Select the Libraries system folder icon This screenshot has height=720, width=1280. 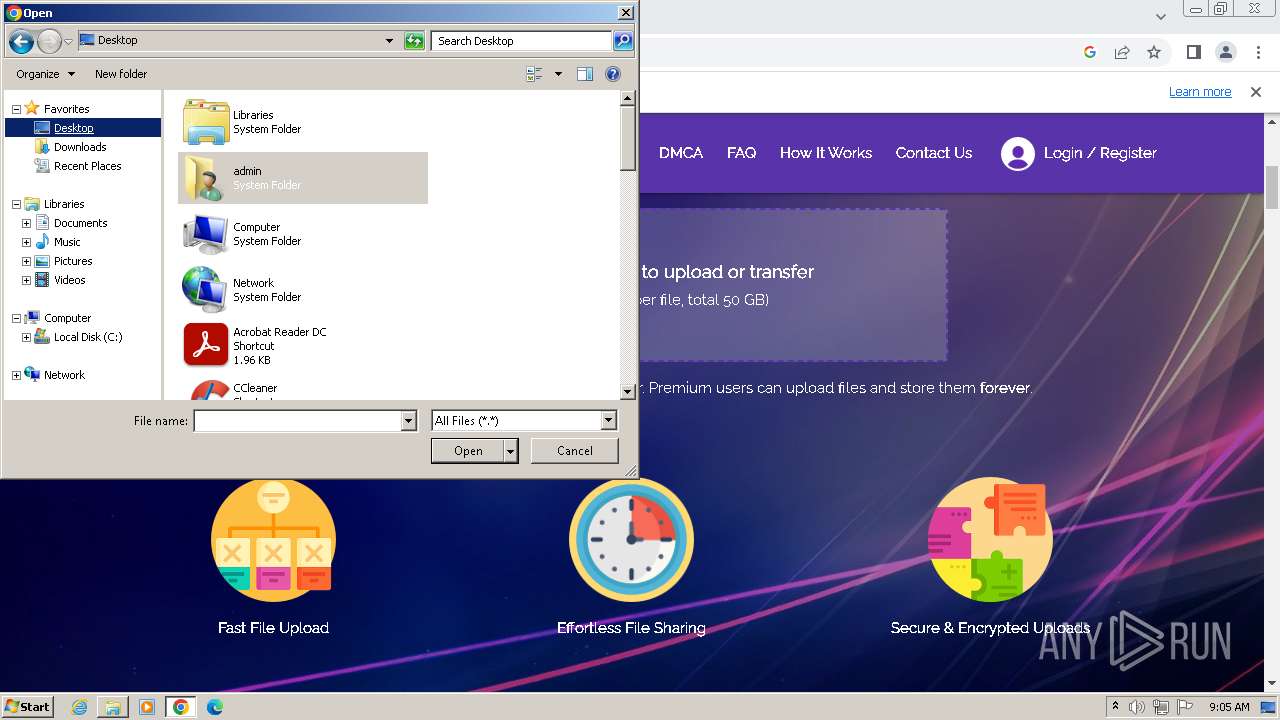coord(206,122)
